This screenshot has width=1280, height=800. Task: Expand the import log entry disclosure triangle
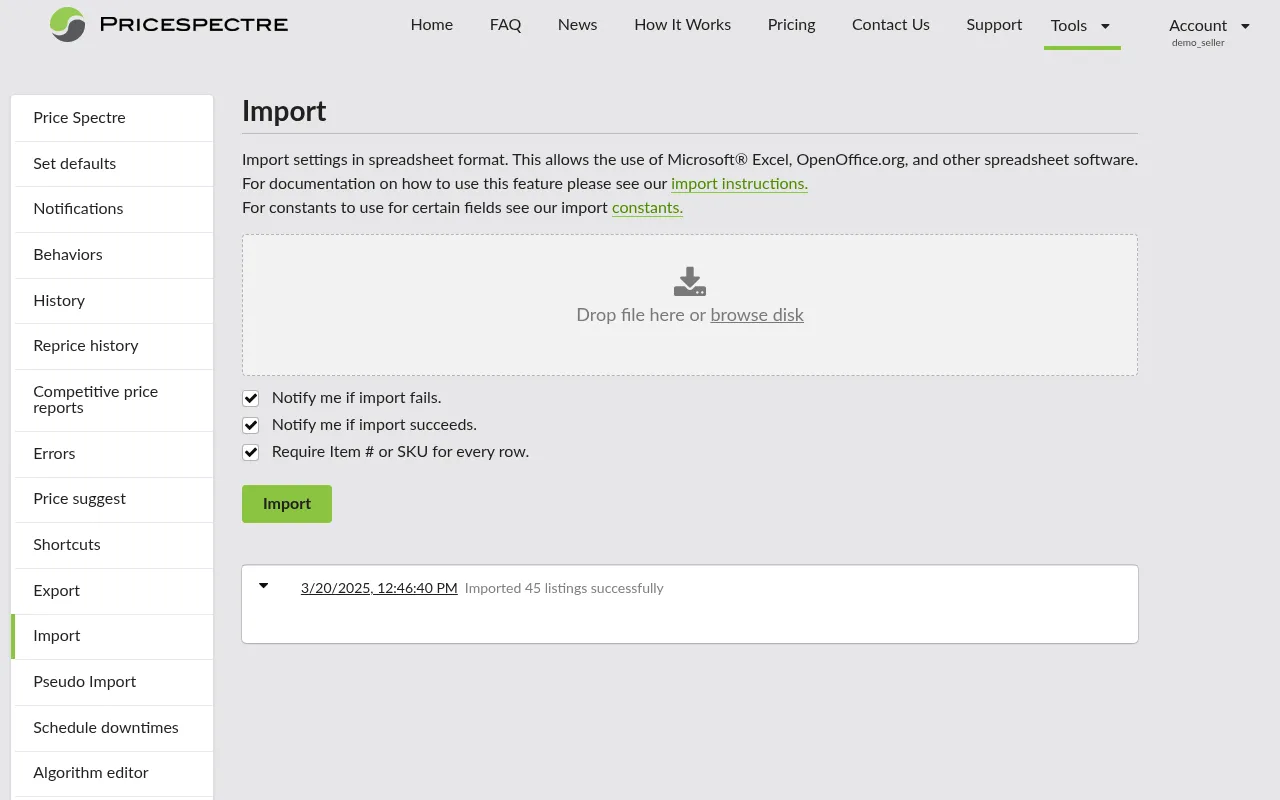263,586
